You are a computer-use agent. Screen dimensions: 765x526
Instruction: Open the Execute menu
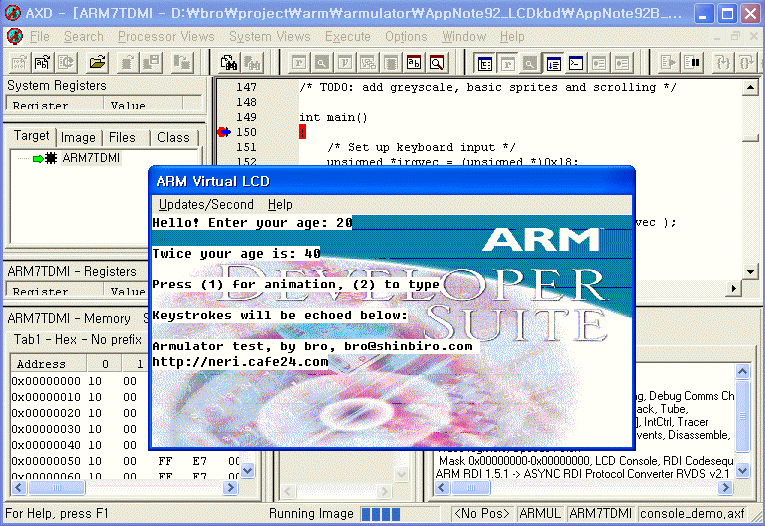[347, 37]
